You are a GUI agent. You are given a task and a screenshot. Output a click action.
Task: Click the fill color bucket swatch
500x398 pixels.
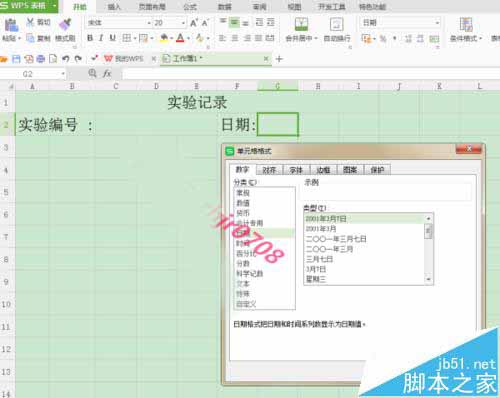(164, 38)
